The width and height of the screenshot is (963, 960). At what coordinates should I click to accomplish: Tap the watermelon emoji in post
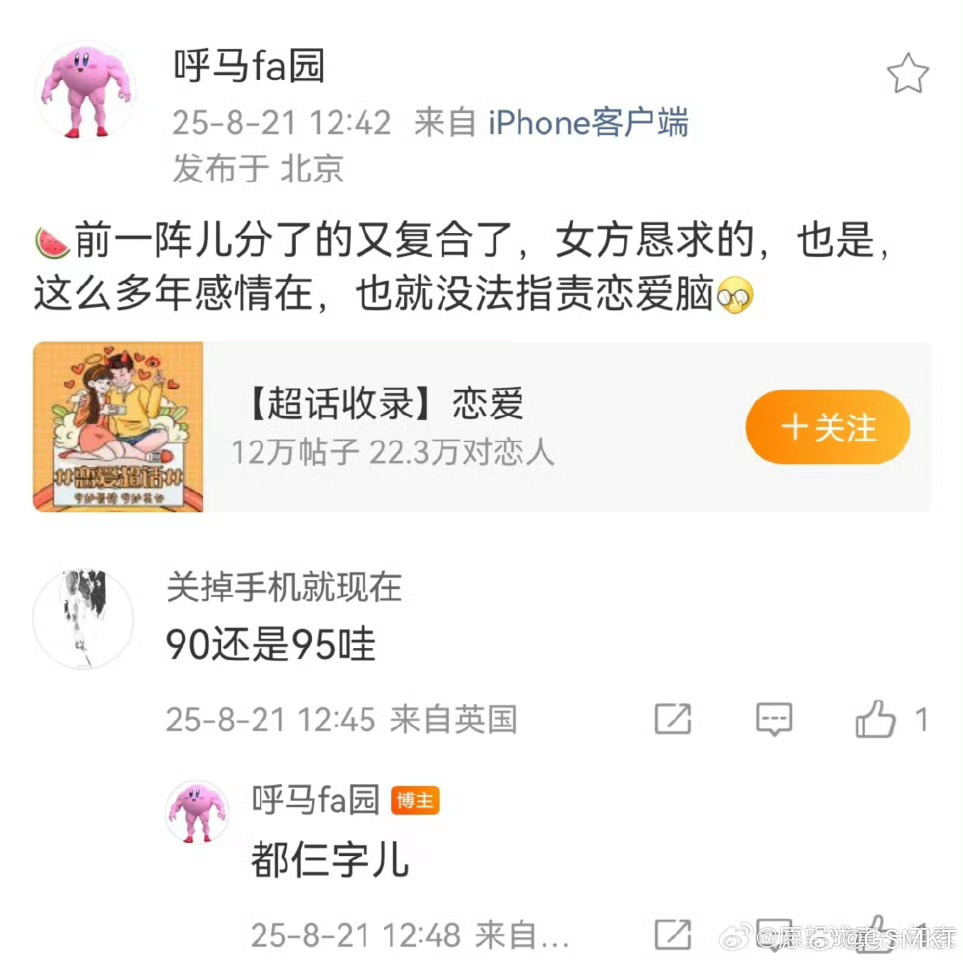[x=52, y=243]
